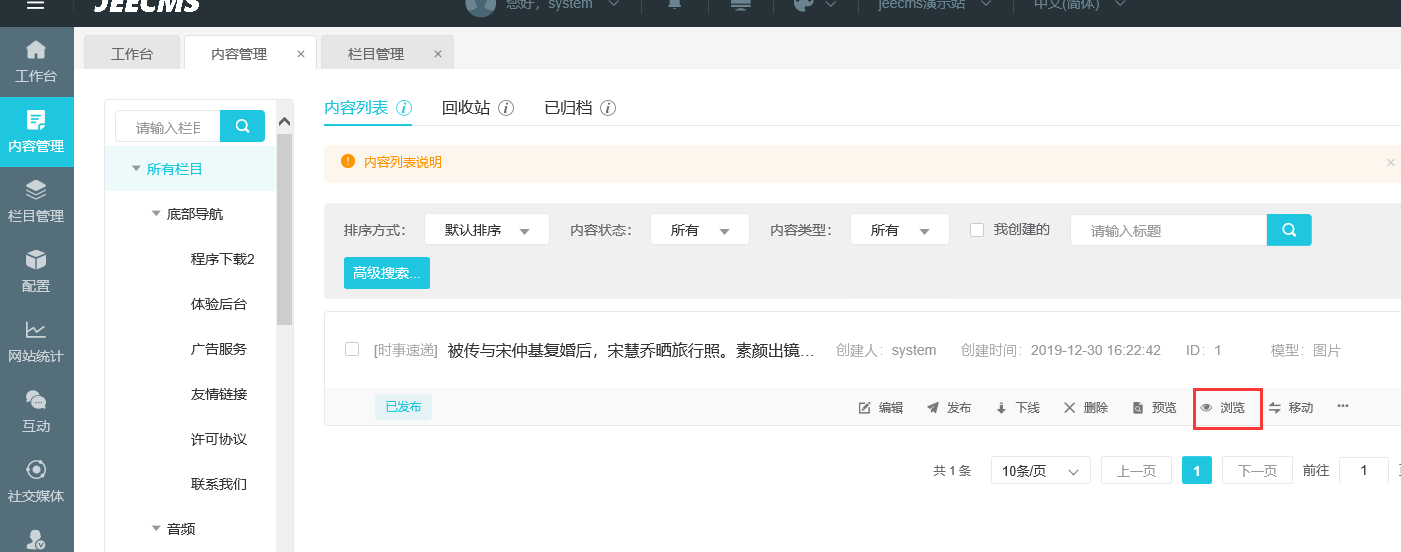This screenshot has height=552, width=1401.
Task: Check the 我创建的 checkbox
Action: tap(977, 230)
